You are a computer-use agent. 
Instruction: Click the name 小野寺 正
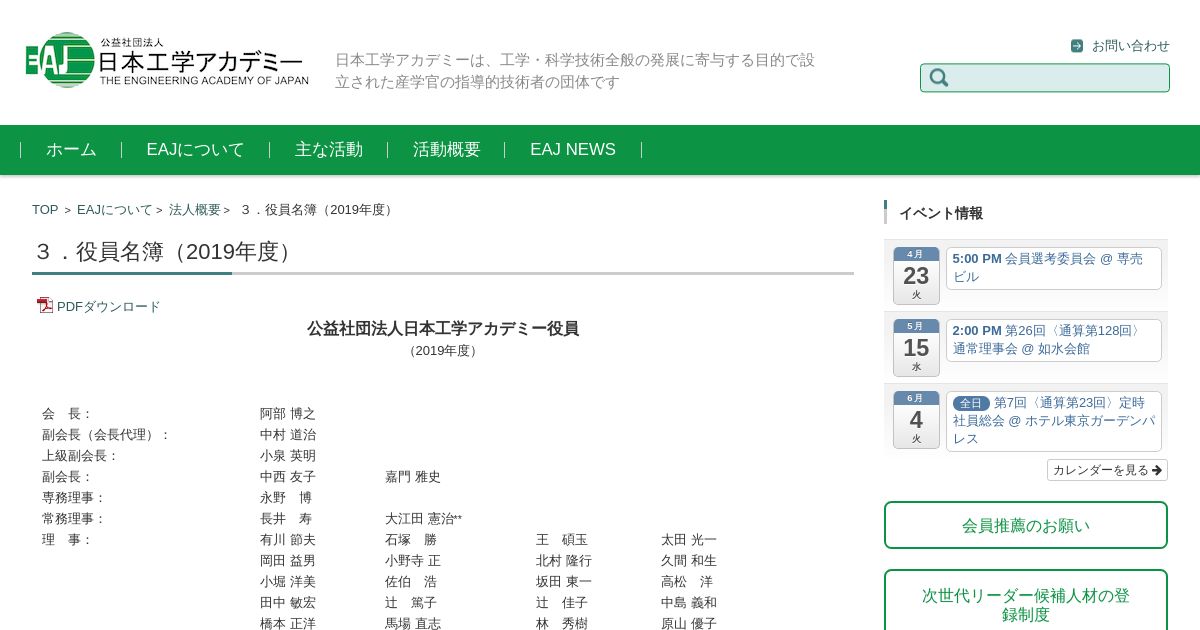(x=413, y=561)
